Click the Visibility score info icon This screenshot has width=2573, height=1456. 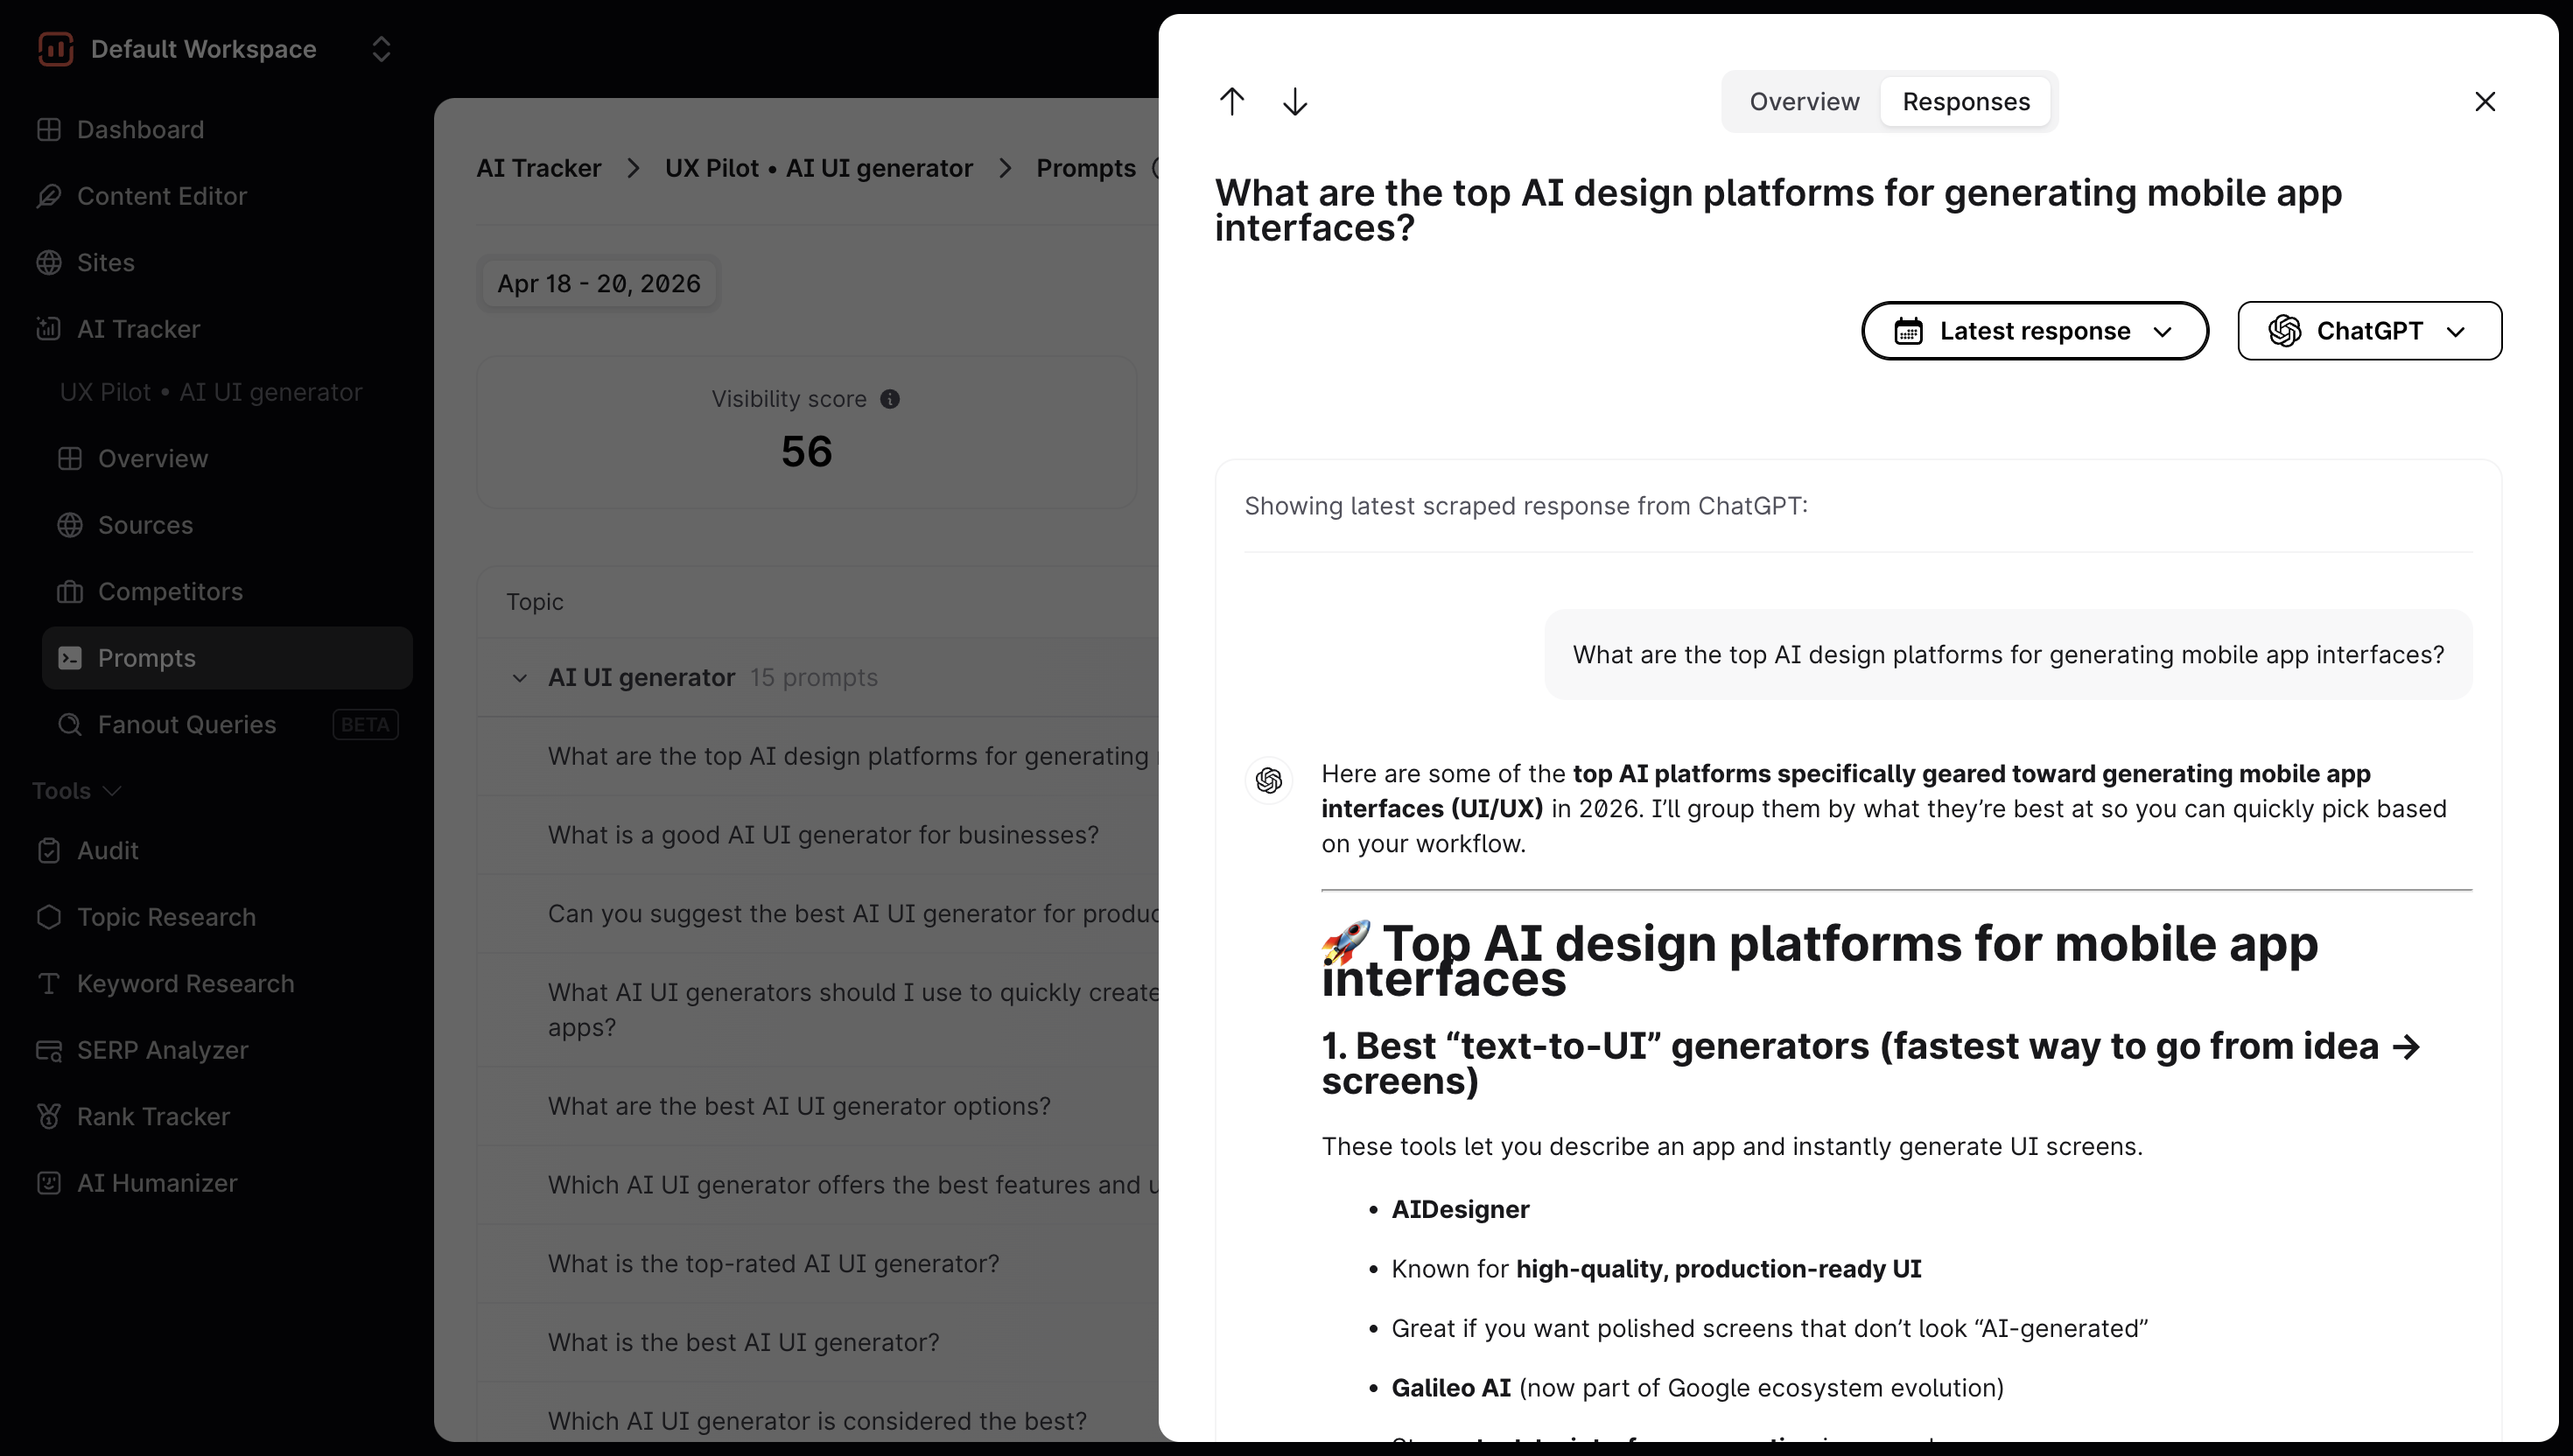click(x=890, y=399)
